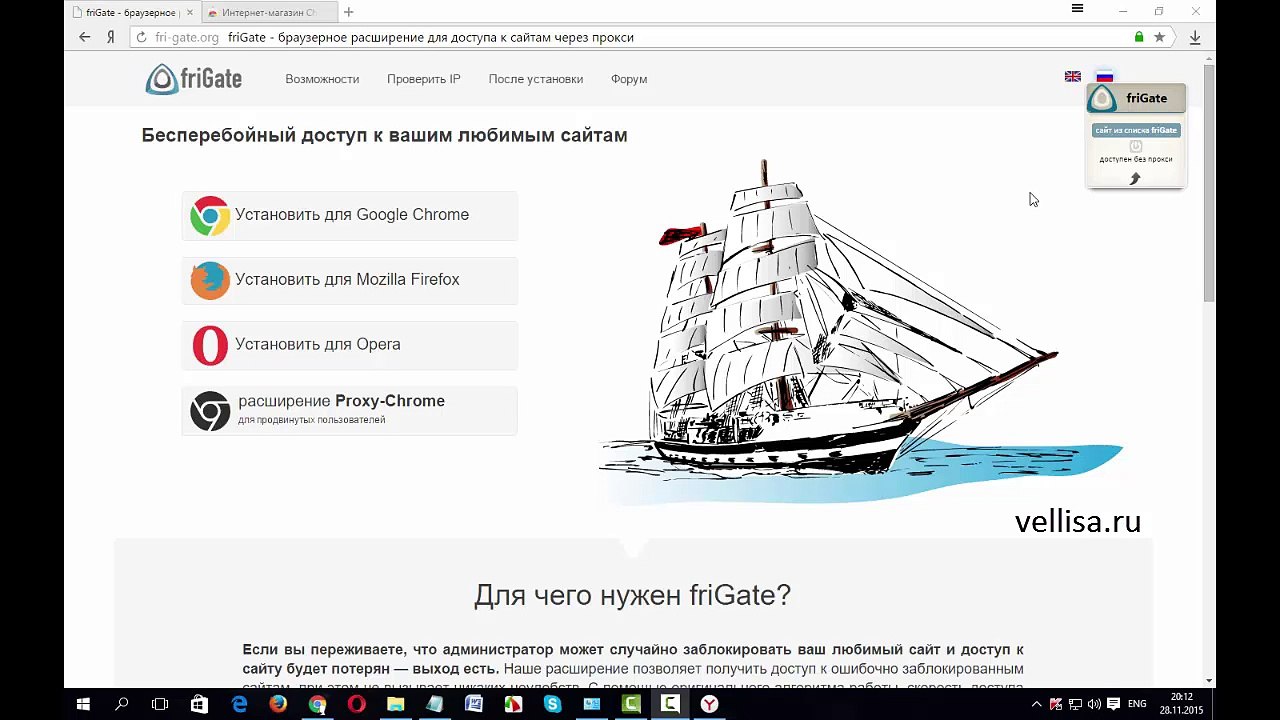Image resolution: width=1280 pixels, height=720 pixels.
Task: Open Yandex Browser from taskbar
Action: (x=709, y=704)
